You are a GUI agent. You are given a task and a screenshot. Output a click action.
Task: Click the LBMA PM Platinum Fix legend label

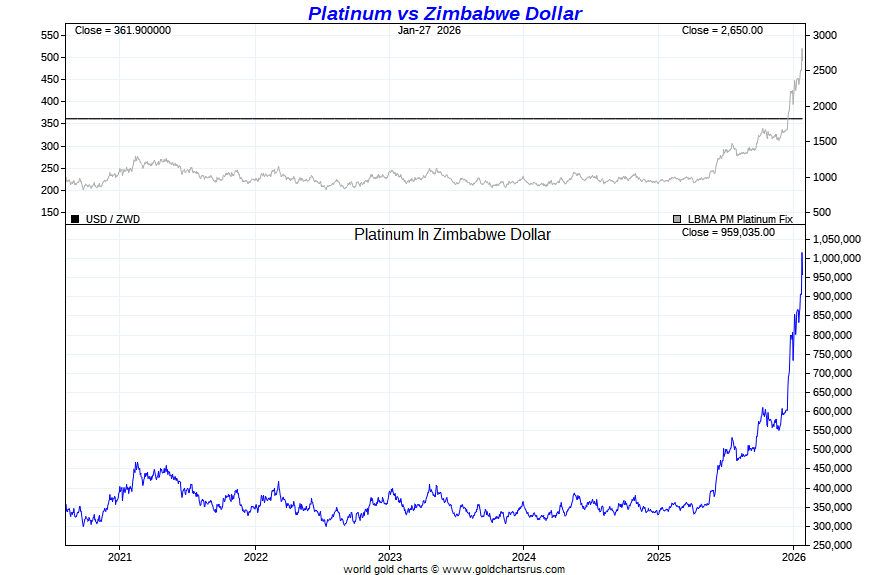coord(740,219)
